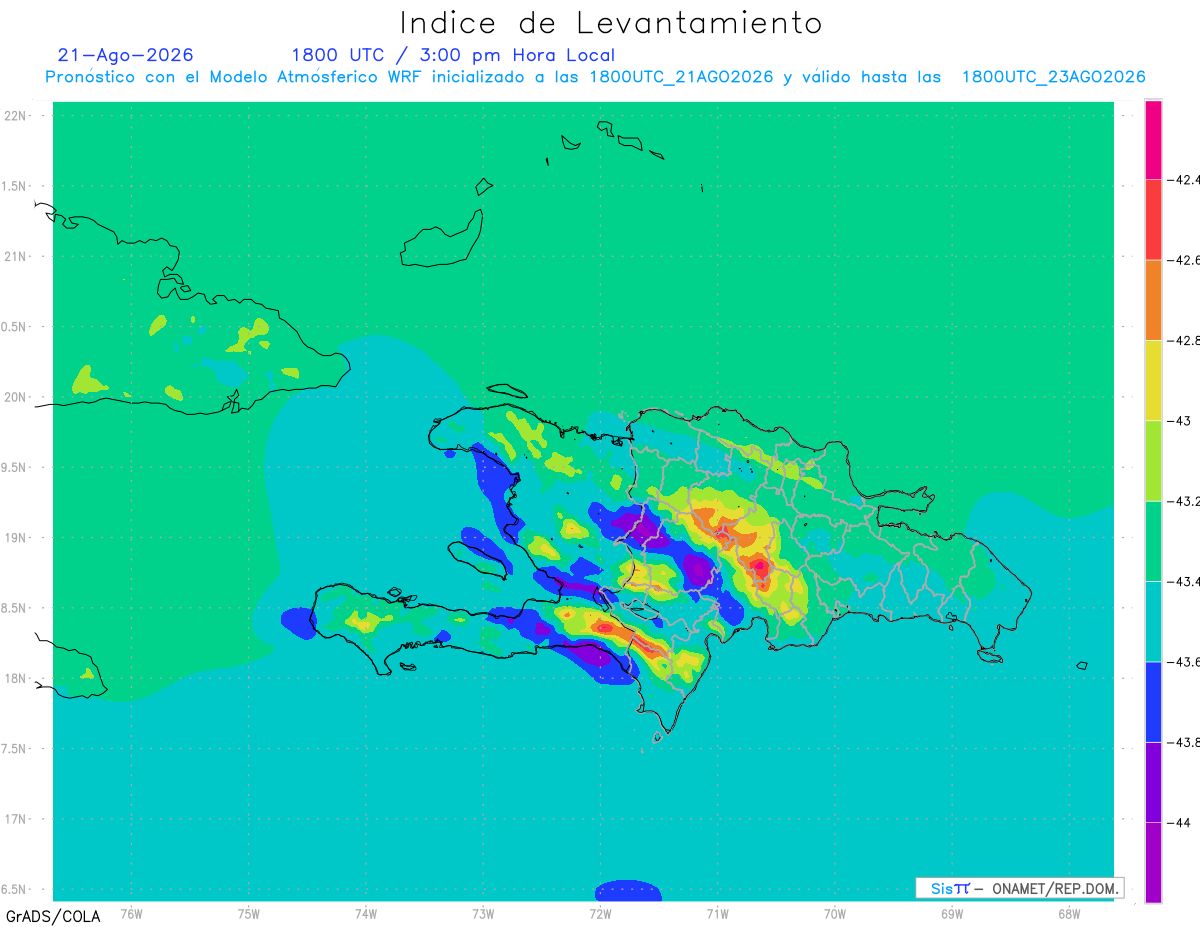Click the '1800 UTC / 3:00 pm Hora Local' text

click(x=453, y=56)
